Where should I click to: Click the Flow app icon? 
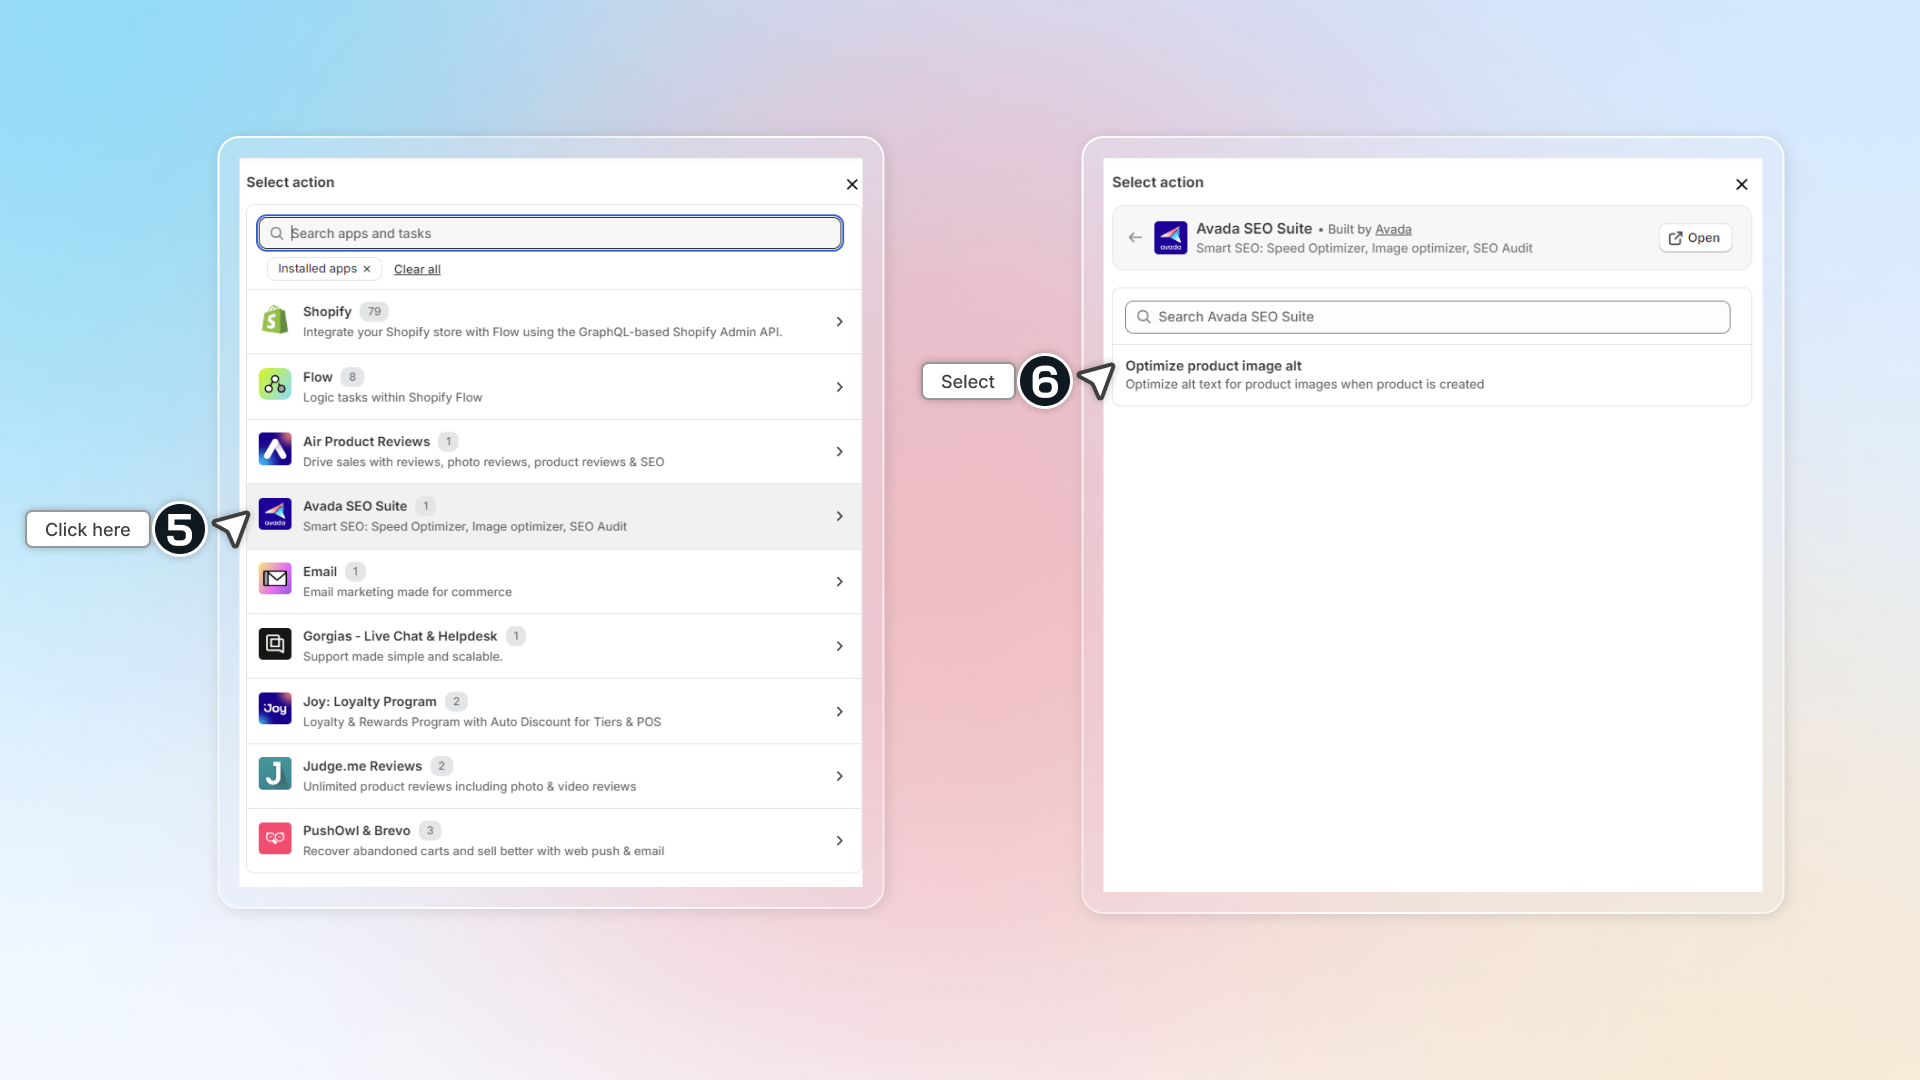(275, 385)
